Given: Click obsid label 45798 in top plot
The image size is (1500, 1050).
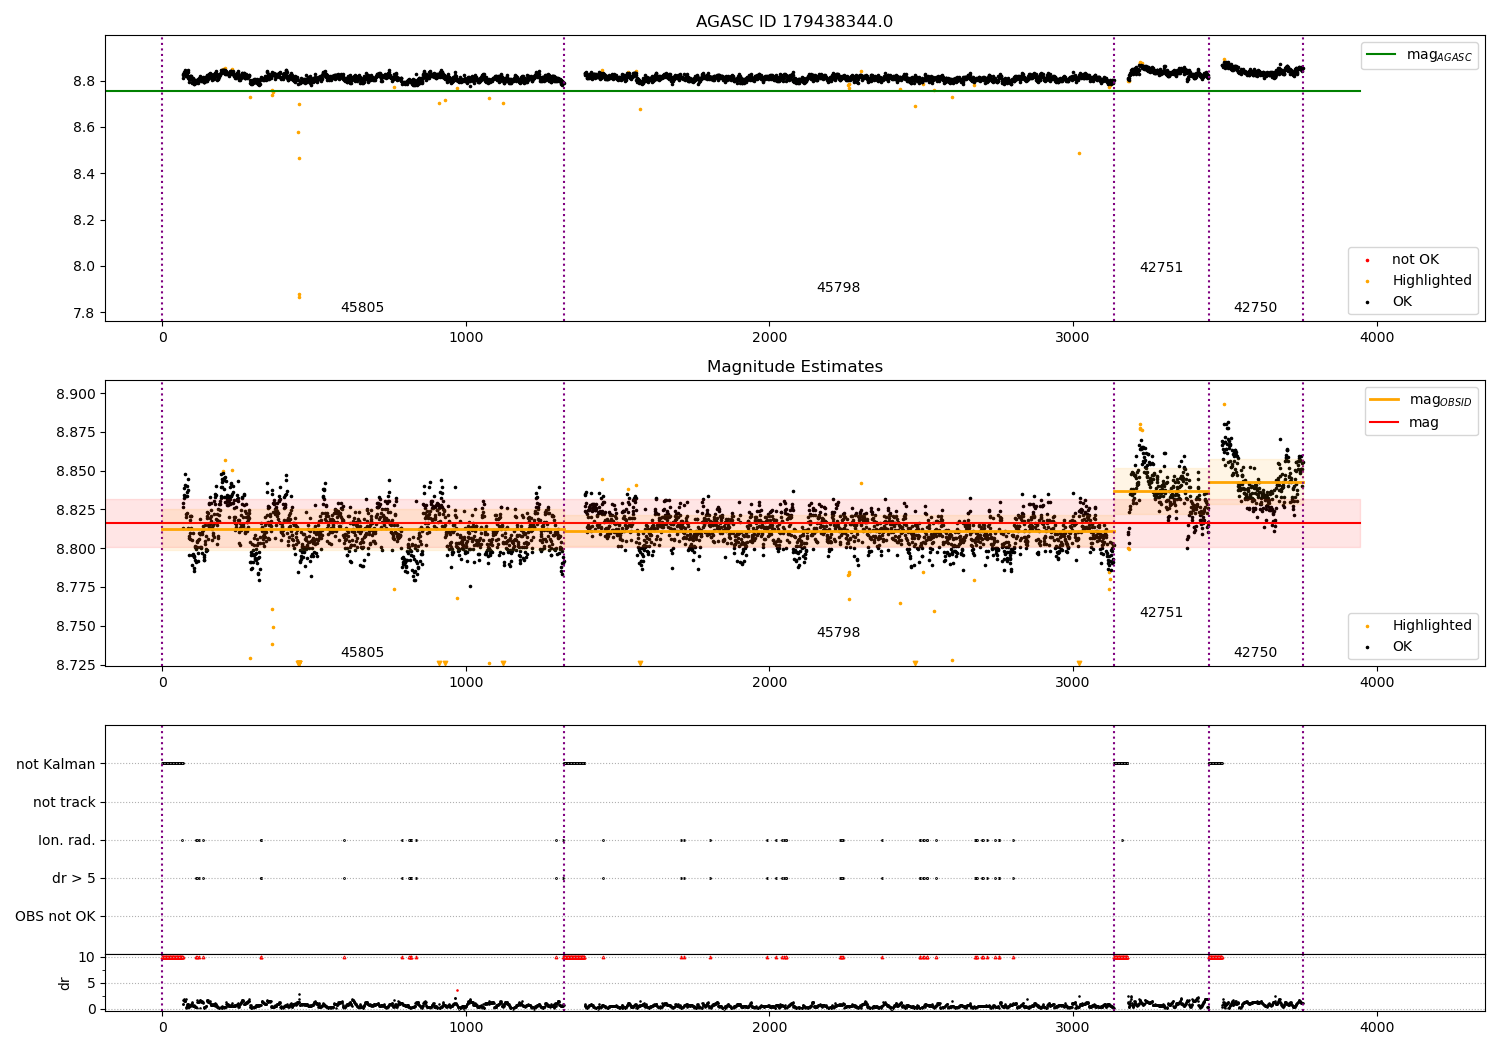Looking at the screenshot, I should point(838,288).
